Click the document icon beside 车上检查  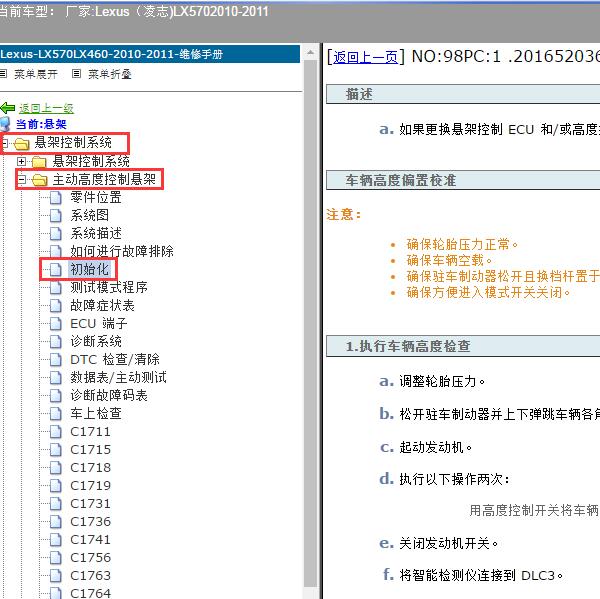55,414
